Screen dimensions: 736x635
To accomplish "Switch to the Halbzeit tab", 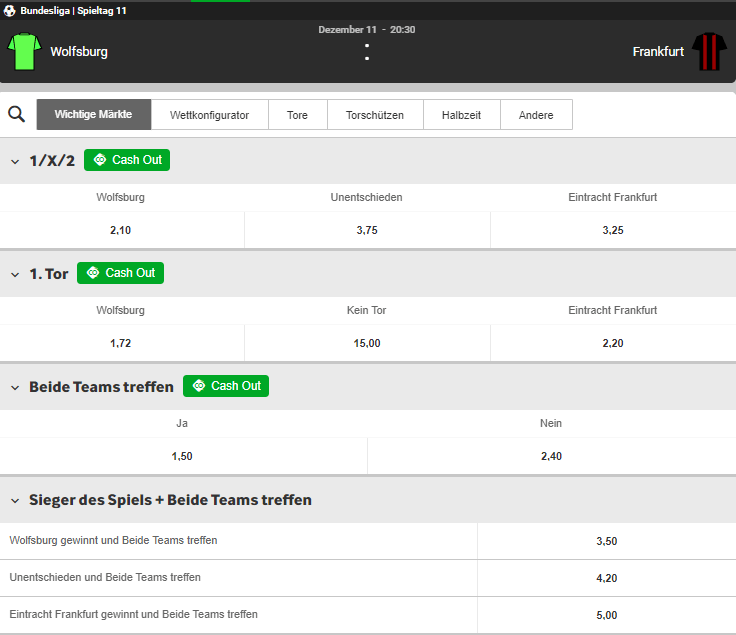I will point(462,115).
